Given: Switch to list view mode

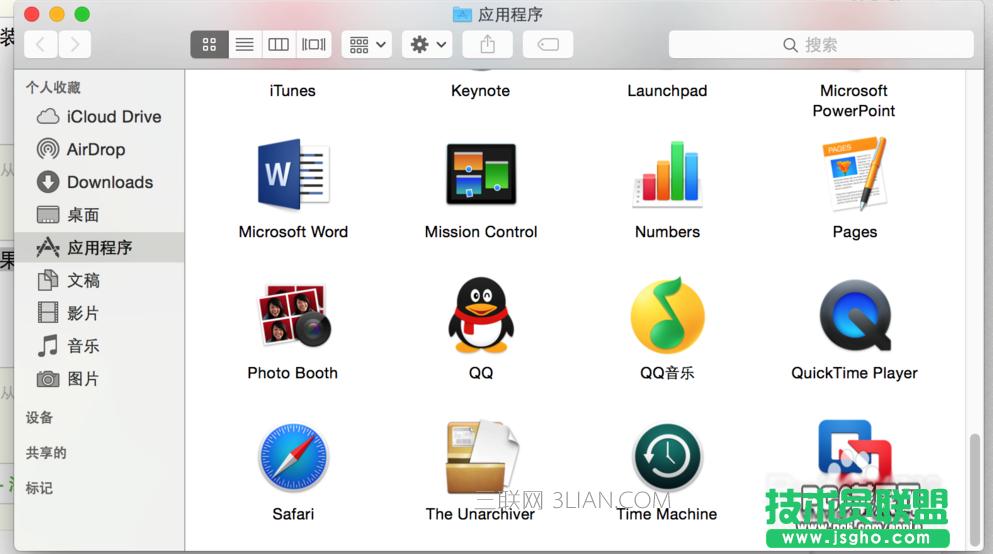Looking at the screenshot, I should coord(244,44).
